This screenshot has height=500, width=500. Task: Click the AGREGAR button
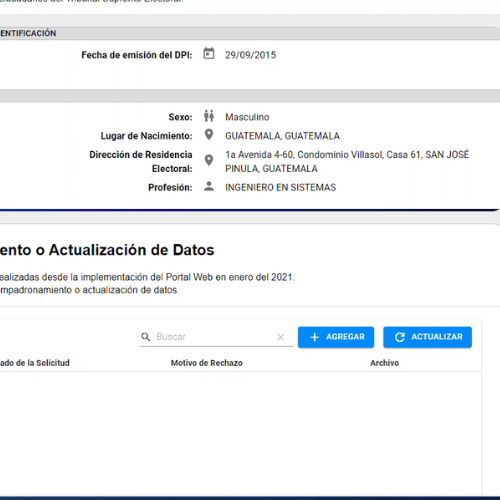336,337
